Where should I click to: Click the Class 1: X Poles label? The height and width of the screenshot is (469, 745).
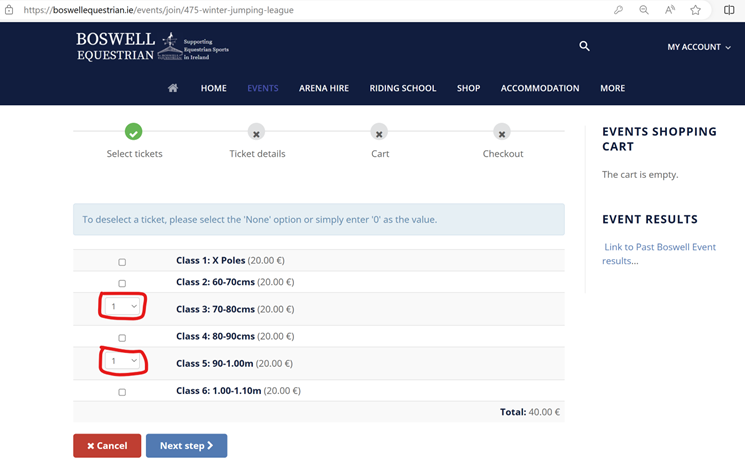click(210, 260)
